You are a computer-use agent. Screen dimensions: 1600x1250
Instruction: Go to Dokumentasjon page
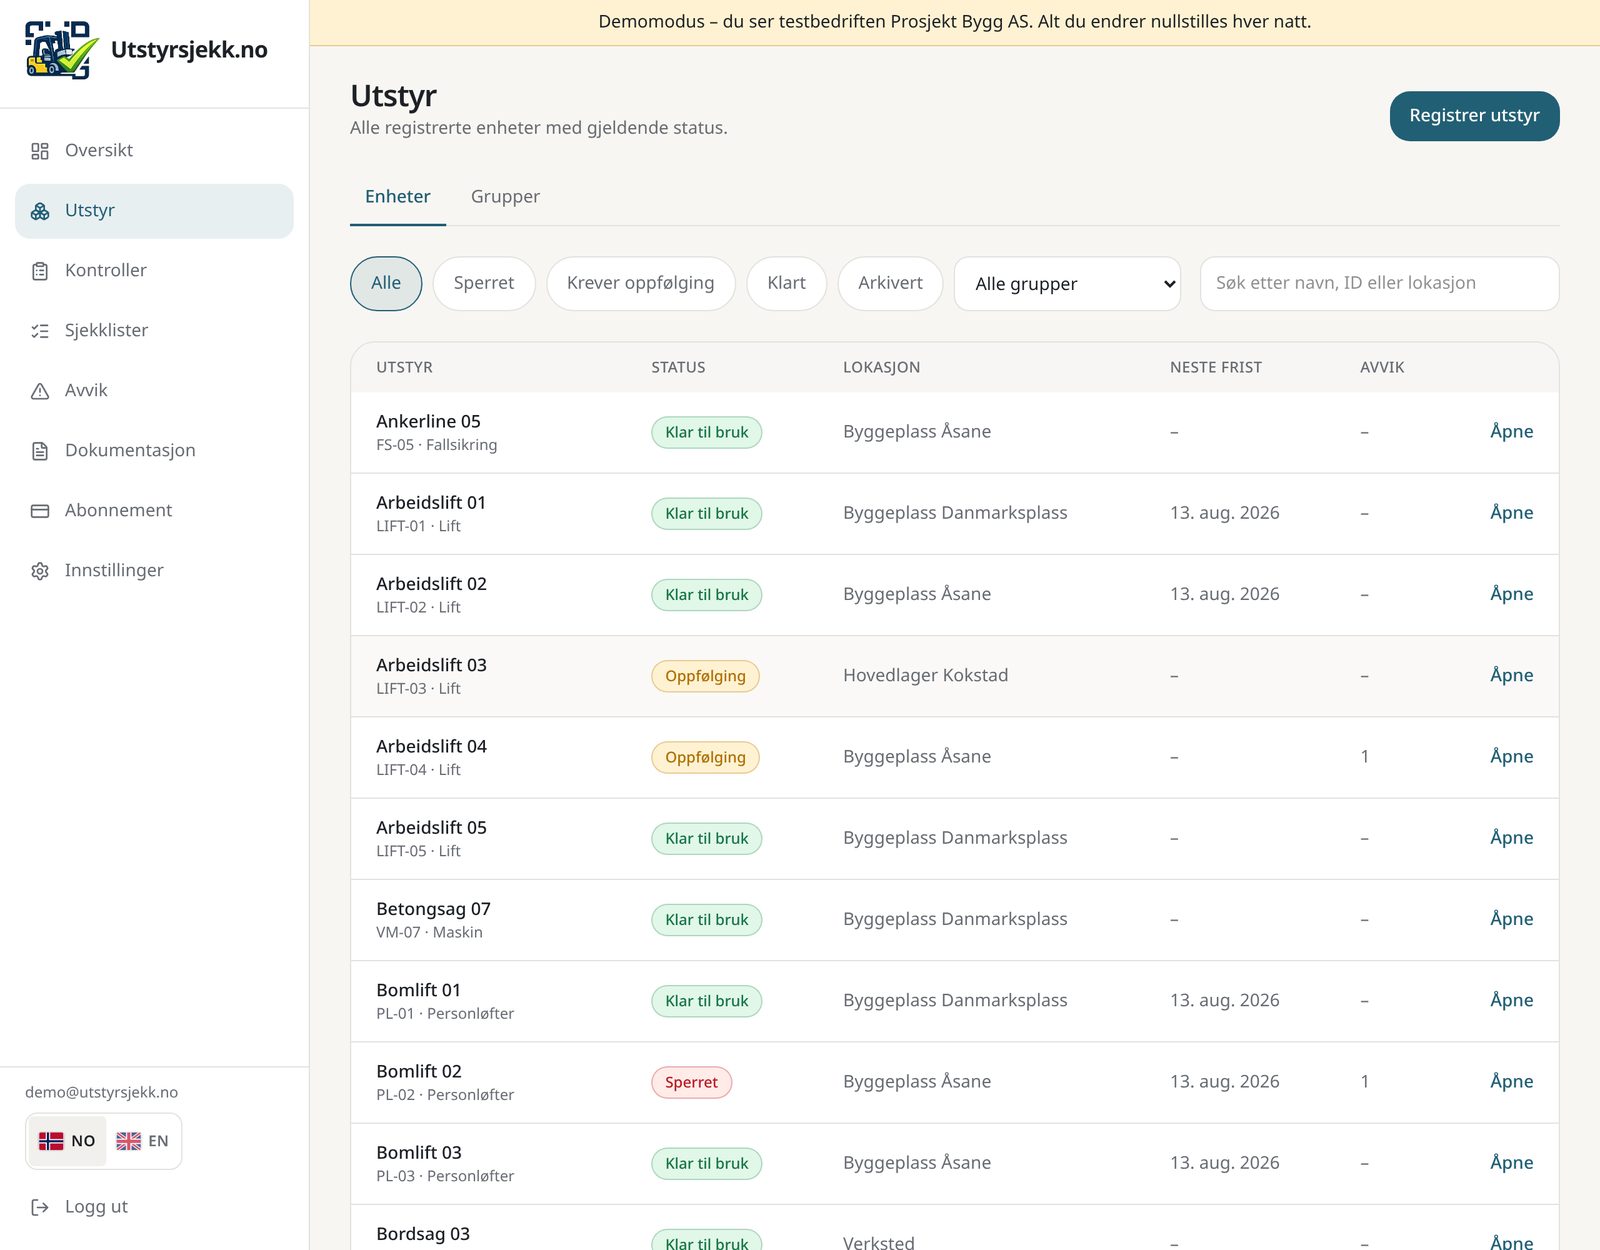point(154,451)
